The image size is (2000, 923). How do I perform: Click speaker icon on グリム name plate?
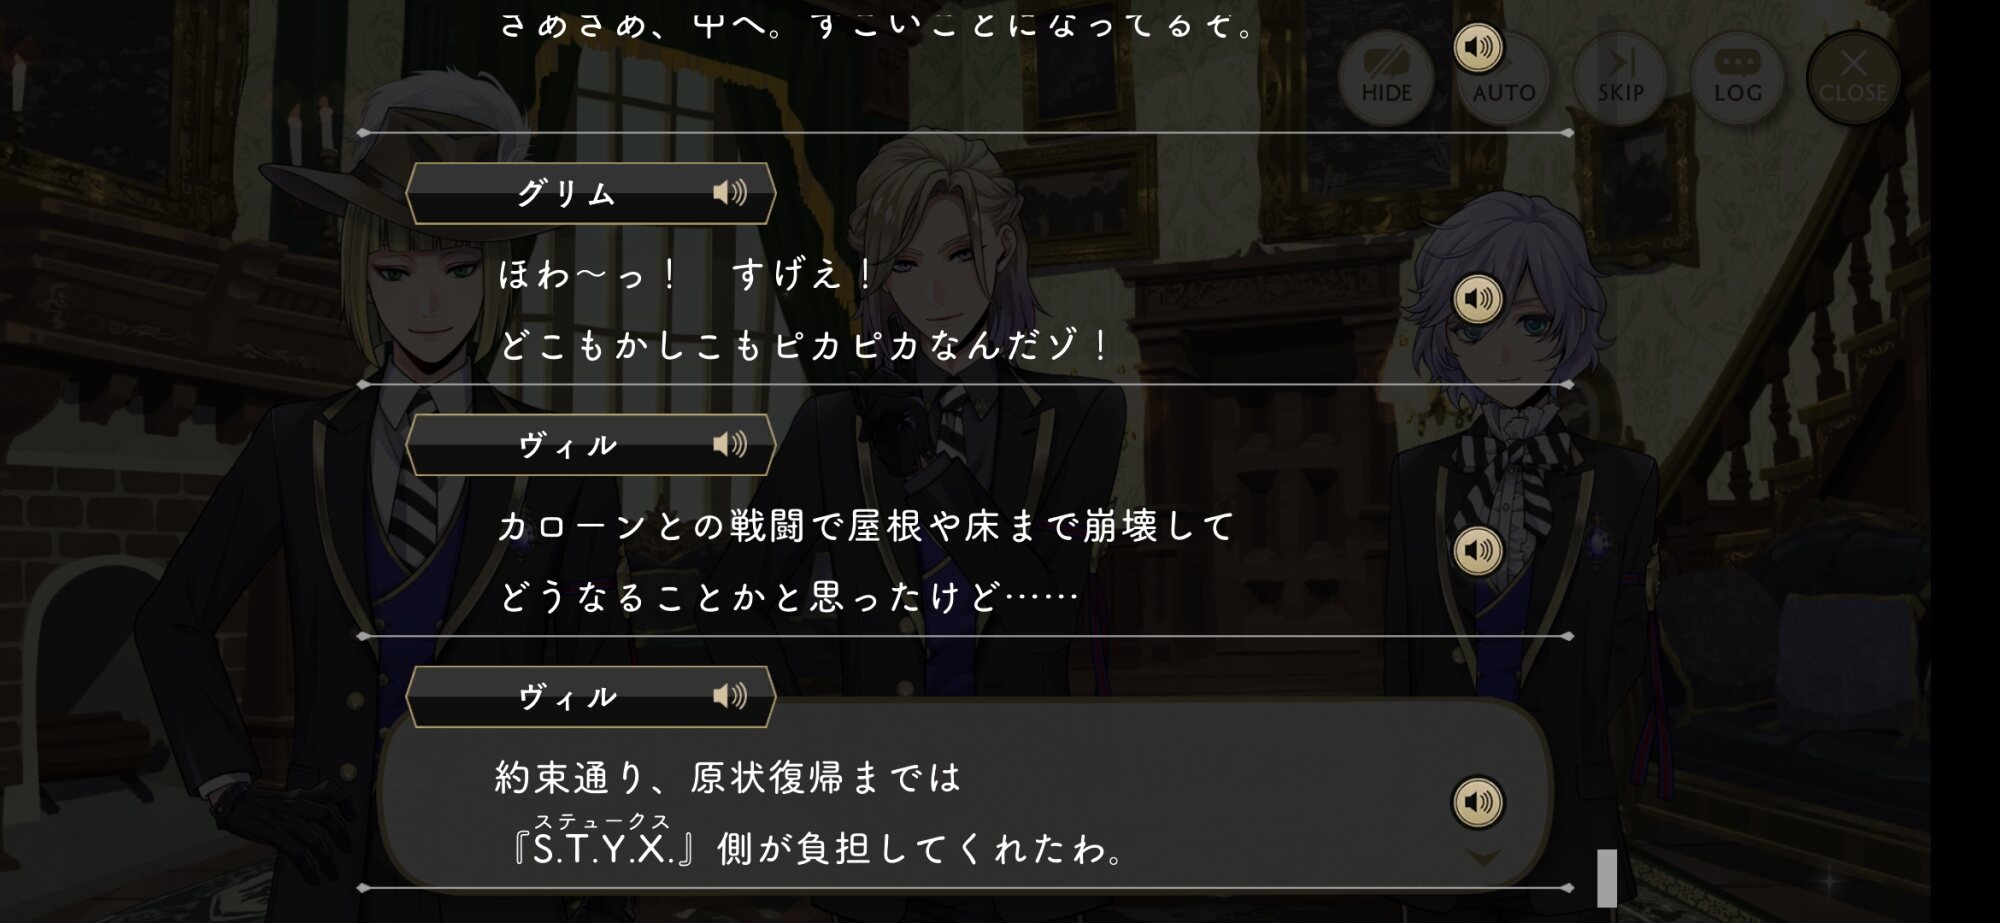click(x=730, y=192)
